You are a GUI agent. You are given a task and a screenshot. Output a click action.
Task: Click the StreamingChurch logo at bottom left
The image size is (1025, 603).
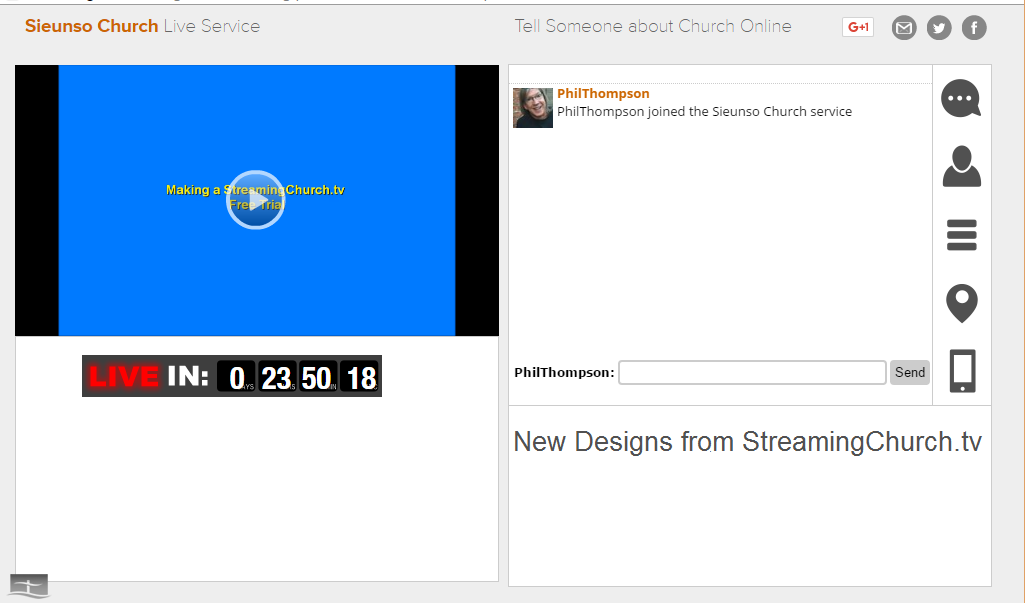(29, 586)
